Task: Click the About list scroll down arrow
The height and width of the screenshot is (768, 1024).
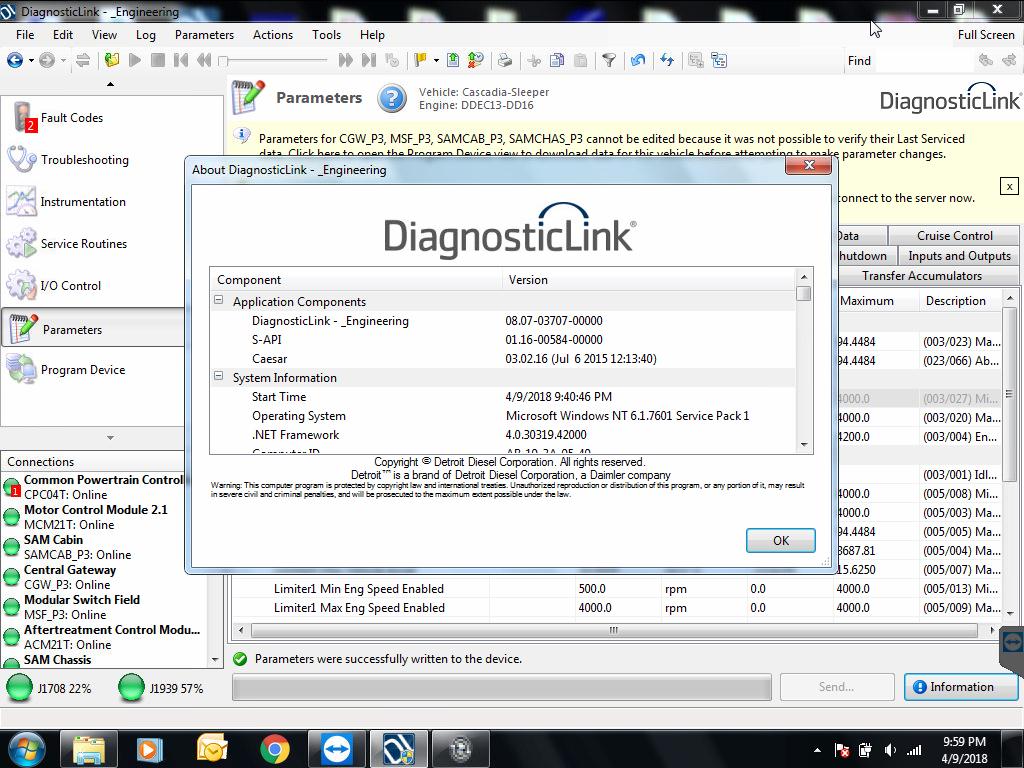Action: click(x=804, y=445)
